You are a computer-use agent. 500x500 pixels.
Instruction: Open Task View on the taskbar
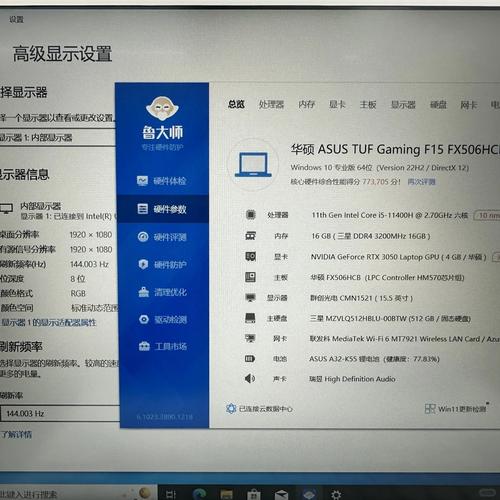click(x=170, y=494)
